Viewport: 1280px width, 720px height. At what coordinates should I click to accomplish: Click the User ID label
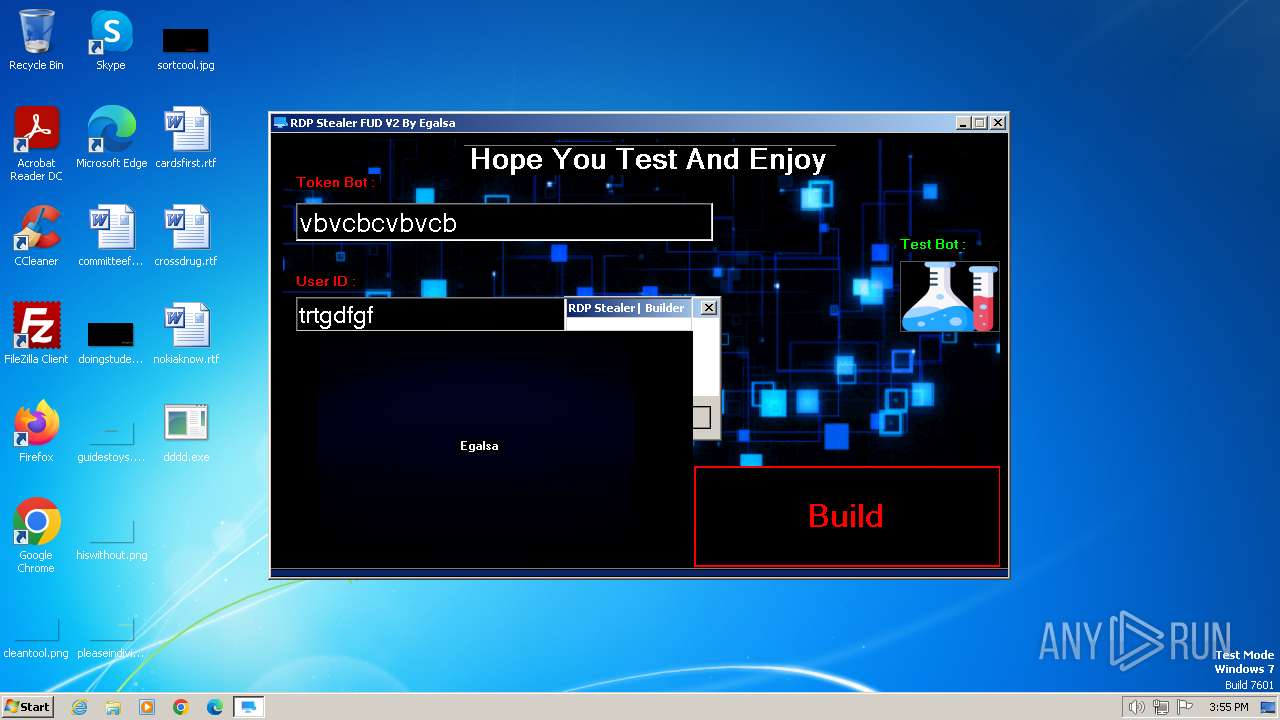point(325,282)
